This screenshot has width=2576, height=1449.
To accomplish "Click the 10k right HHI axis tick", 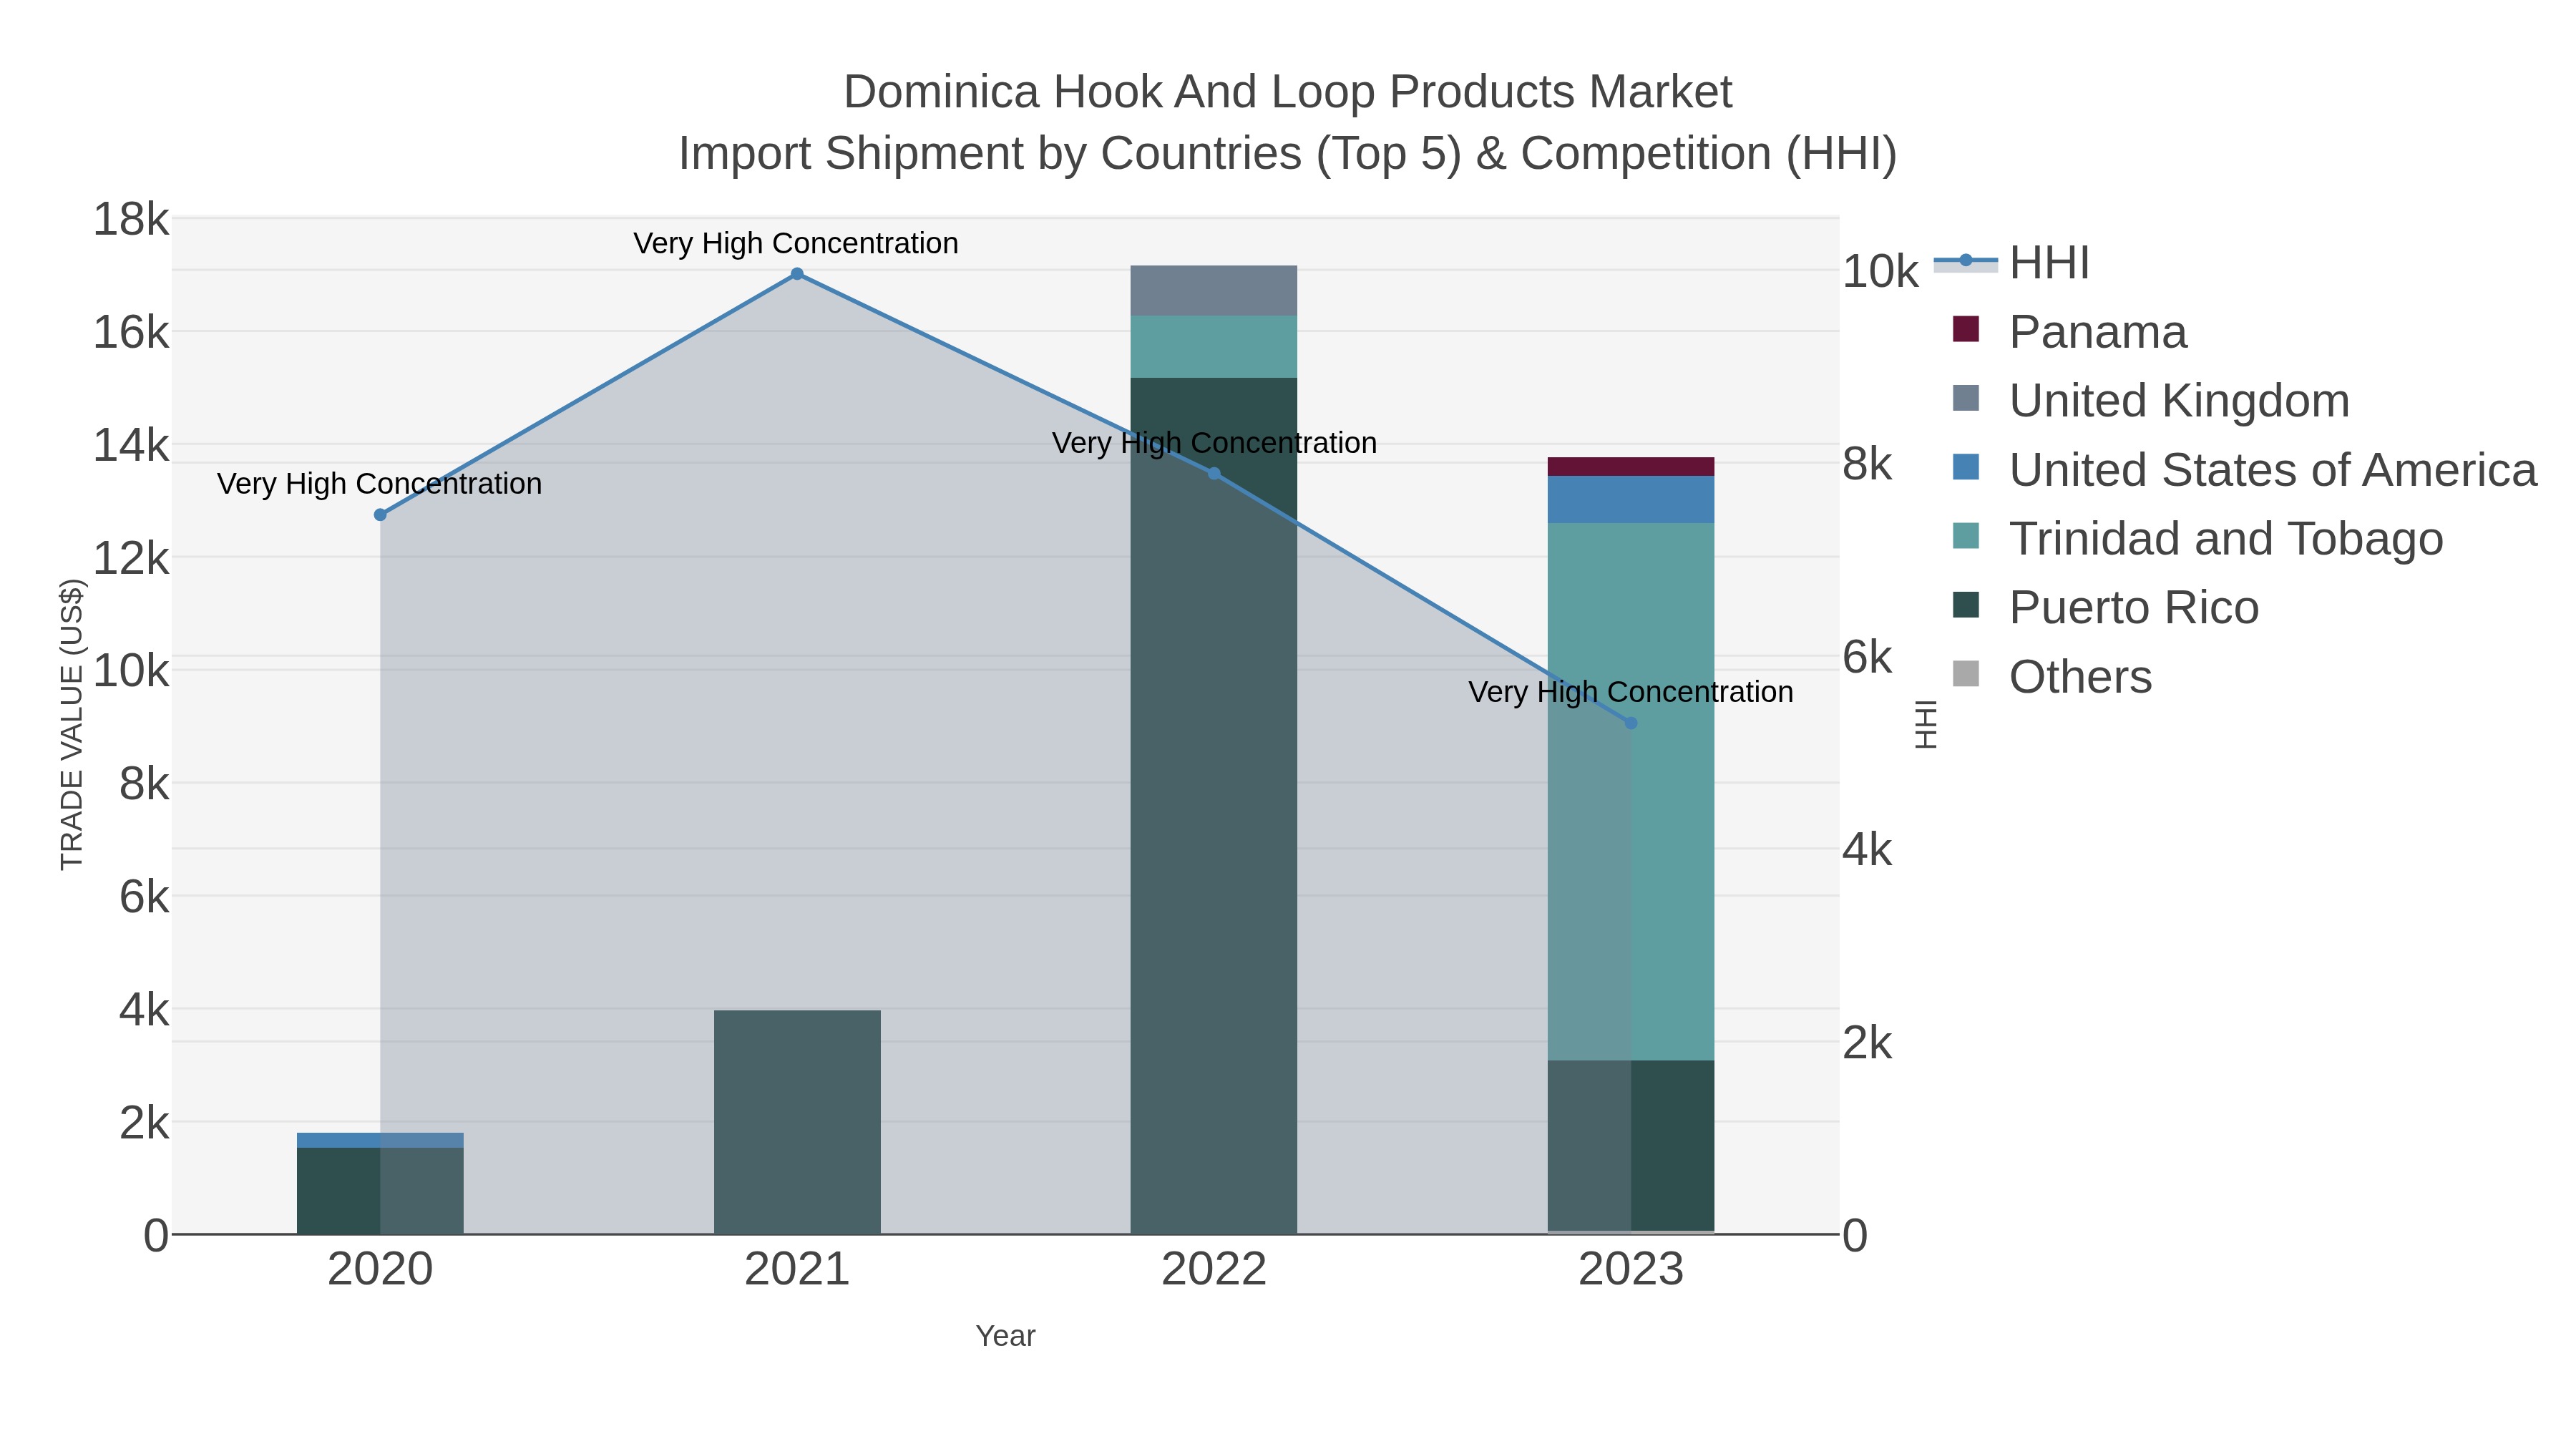I will click(x=1881, y=272).
